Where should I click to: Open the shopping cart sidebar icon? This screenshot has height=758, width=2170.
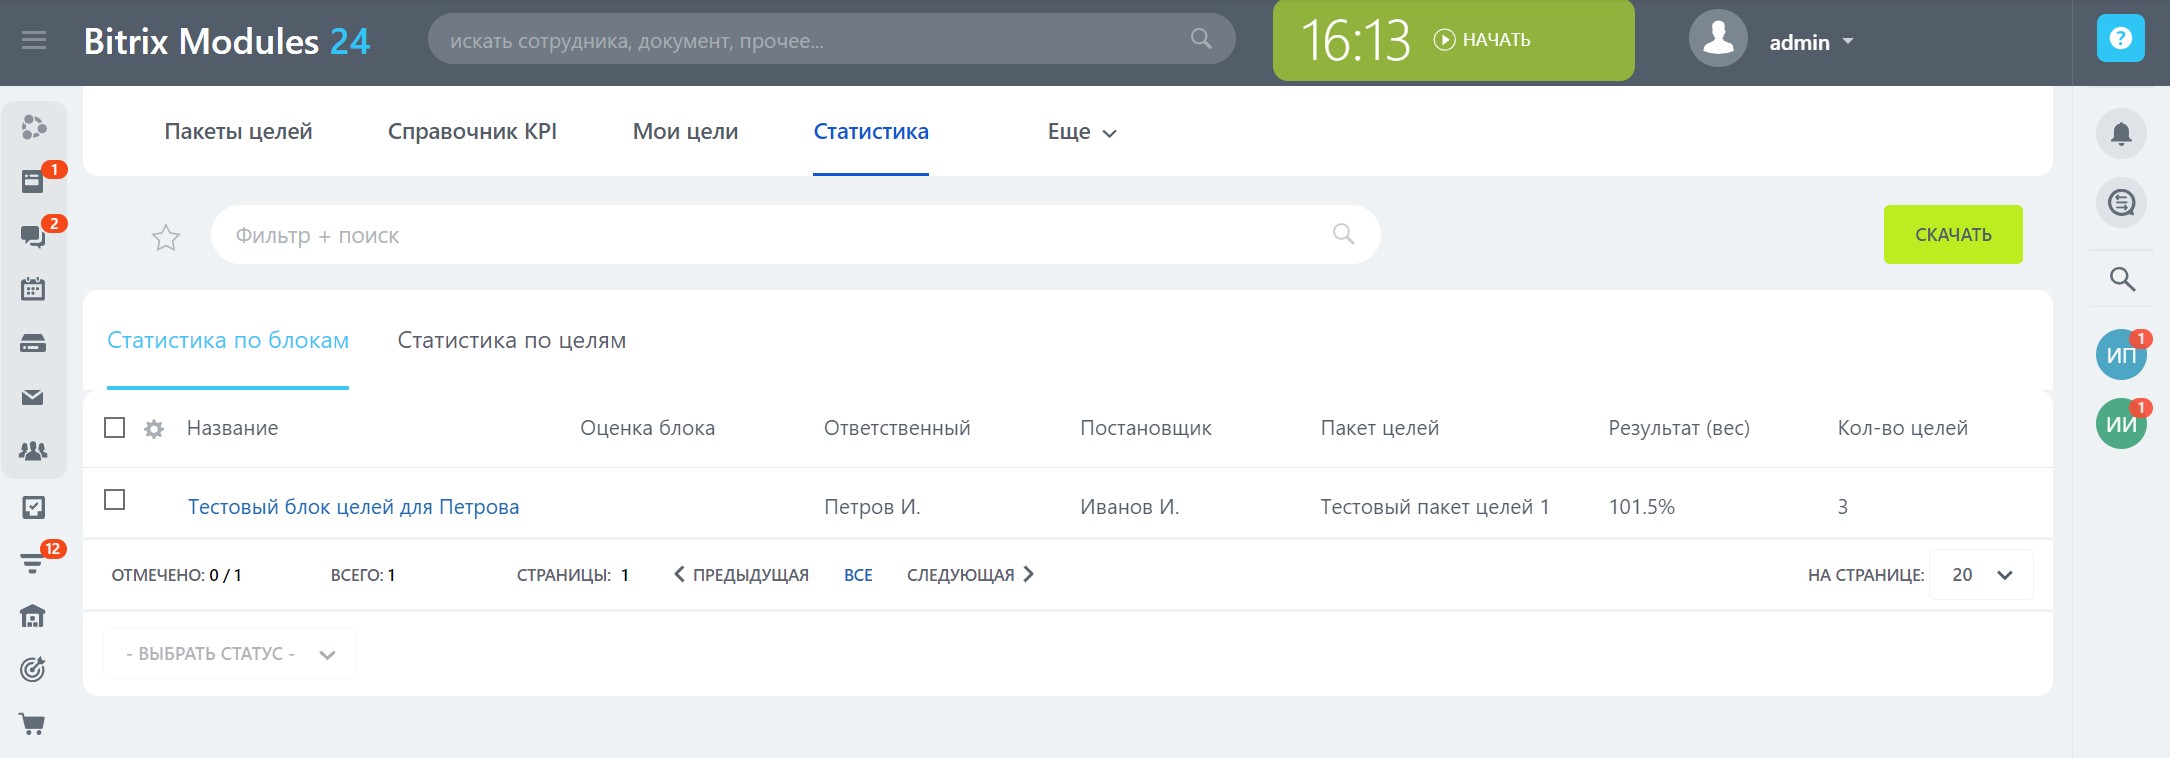tap(33, 724)
